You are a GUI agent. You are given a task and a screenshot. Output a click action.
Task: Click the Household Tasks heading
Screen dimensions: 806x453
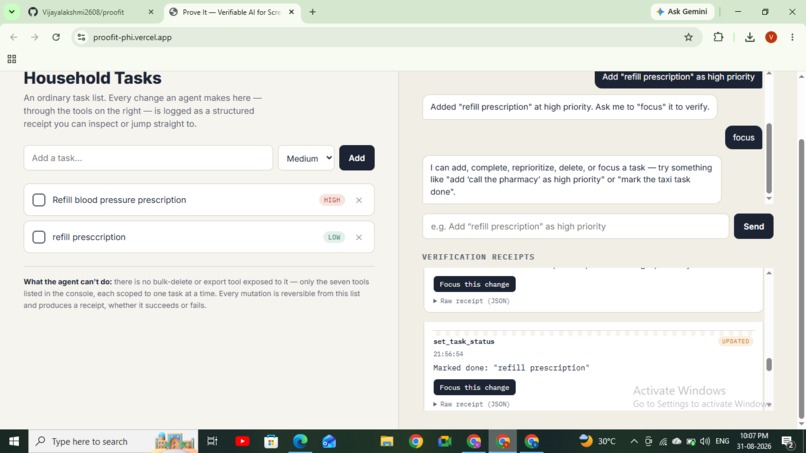93,78
